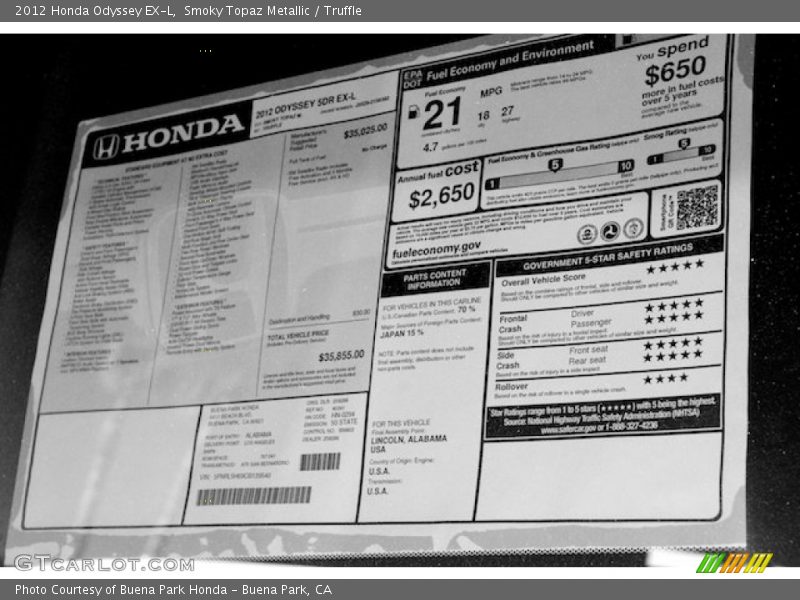Click the "4.7" gallons per 100 miles
The image size is (800, 600).
430,147
